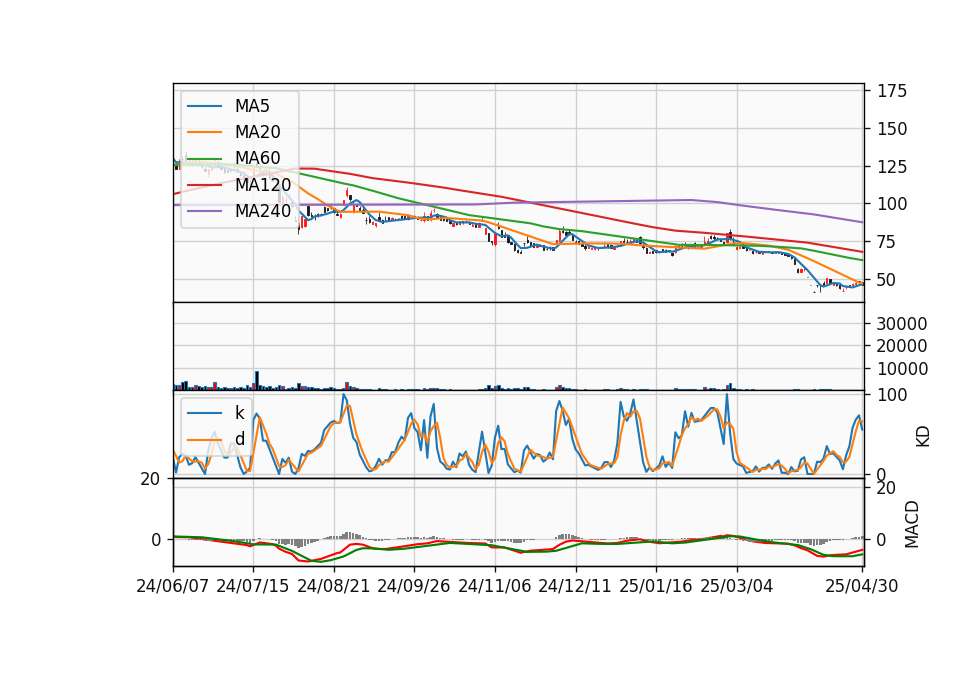Click the 24/07/15 date tick label
960x690 pixels.
click(253, 586)
